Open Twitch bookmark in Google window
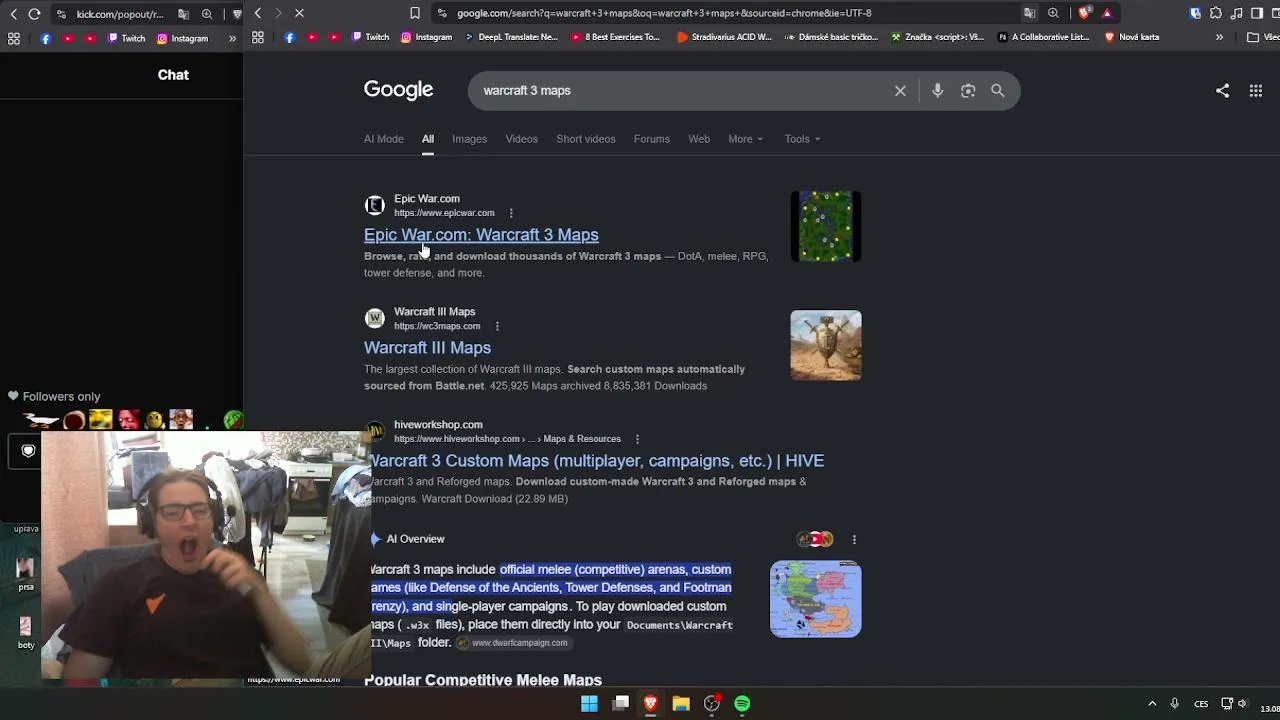Screen dimensions: 1280x720 [370, 37]
